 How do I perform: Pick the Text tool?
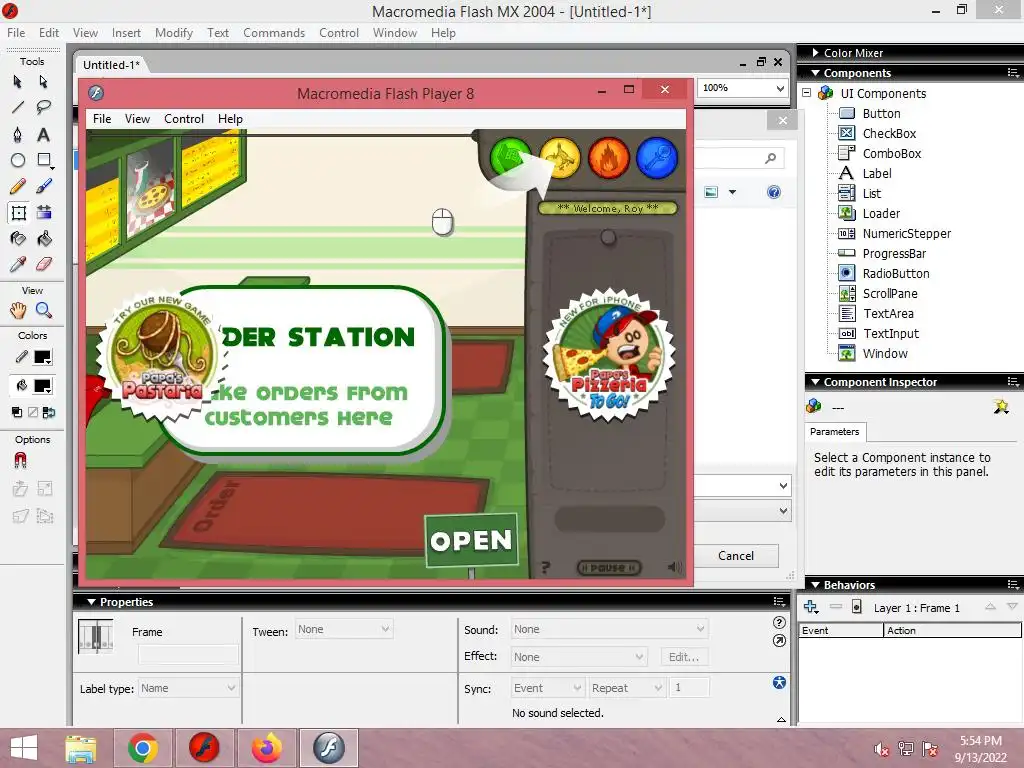(x=44, y=135)
